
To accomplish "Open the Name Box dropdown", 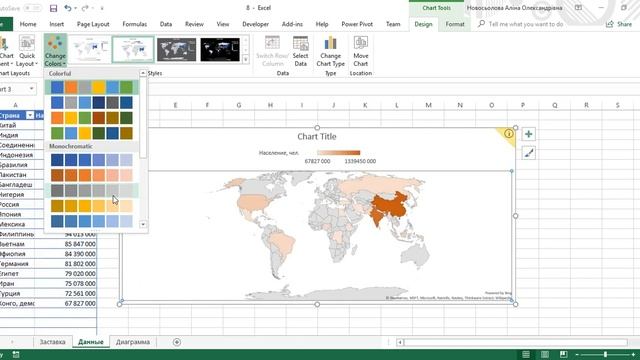I will coord(31,89).
